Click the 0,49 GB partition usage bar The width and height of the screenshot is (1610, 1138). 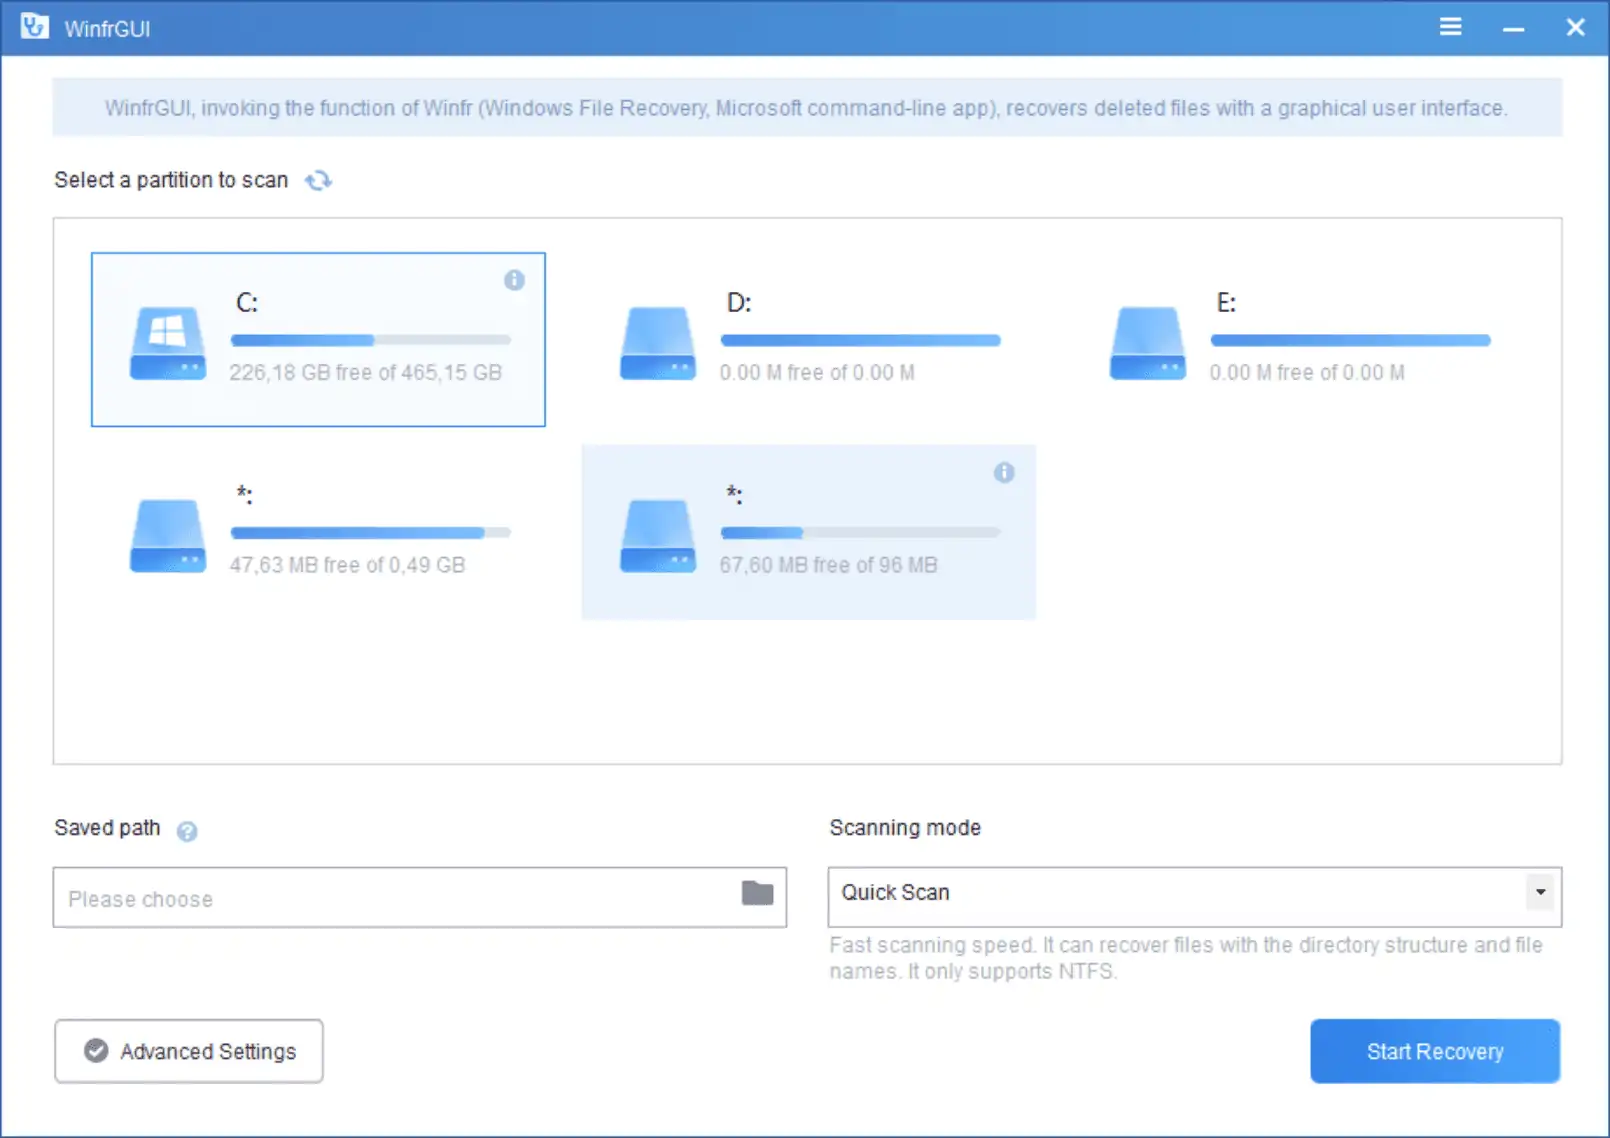point(371,532)
